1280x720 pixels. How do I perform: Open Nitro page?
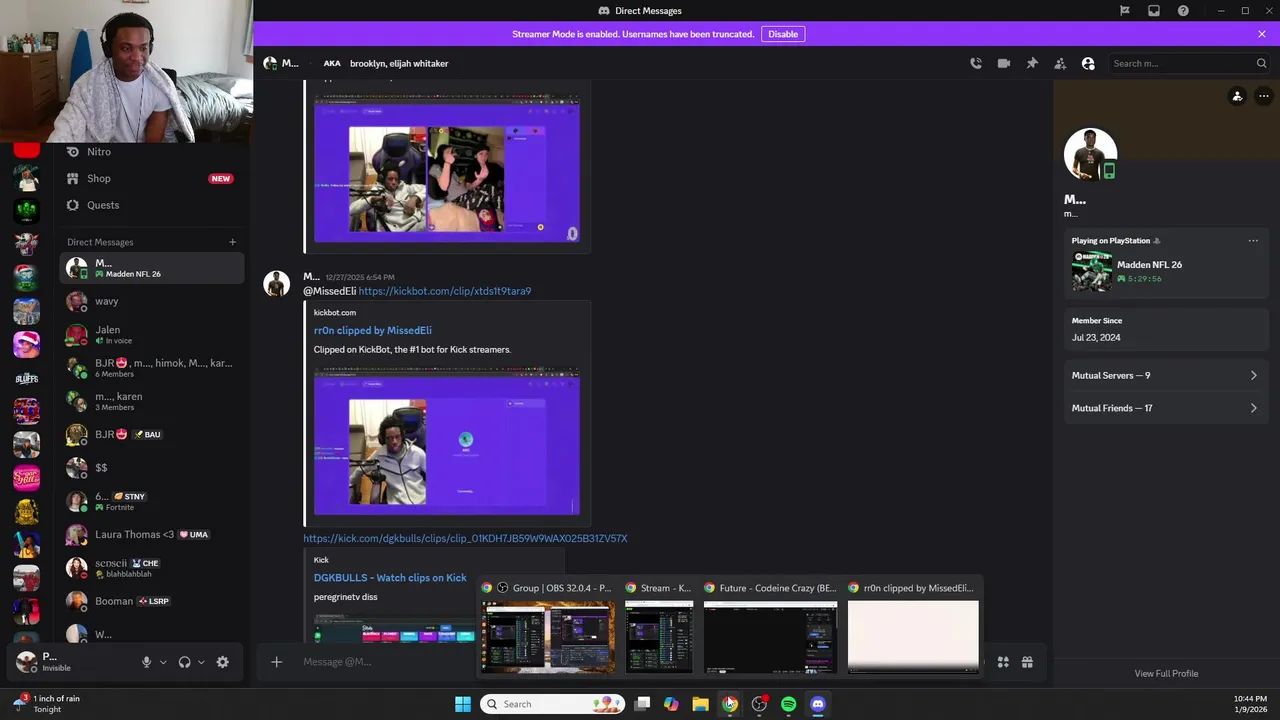(x=152, y=152)
